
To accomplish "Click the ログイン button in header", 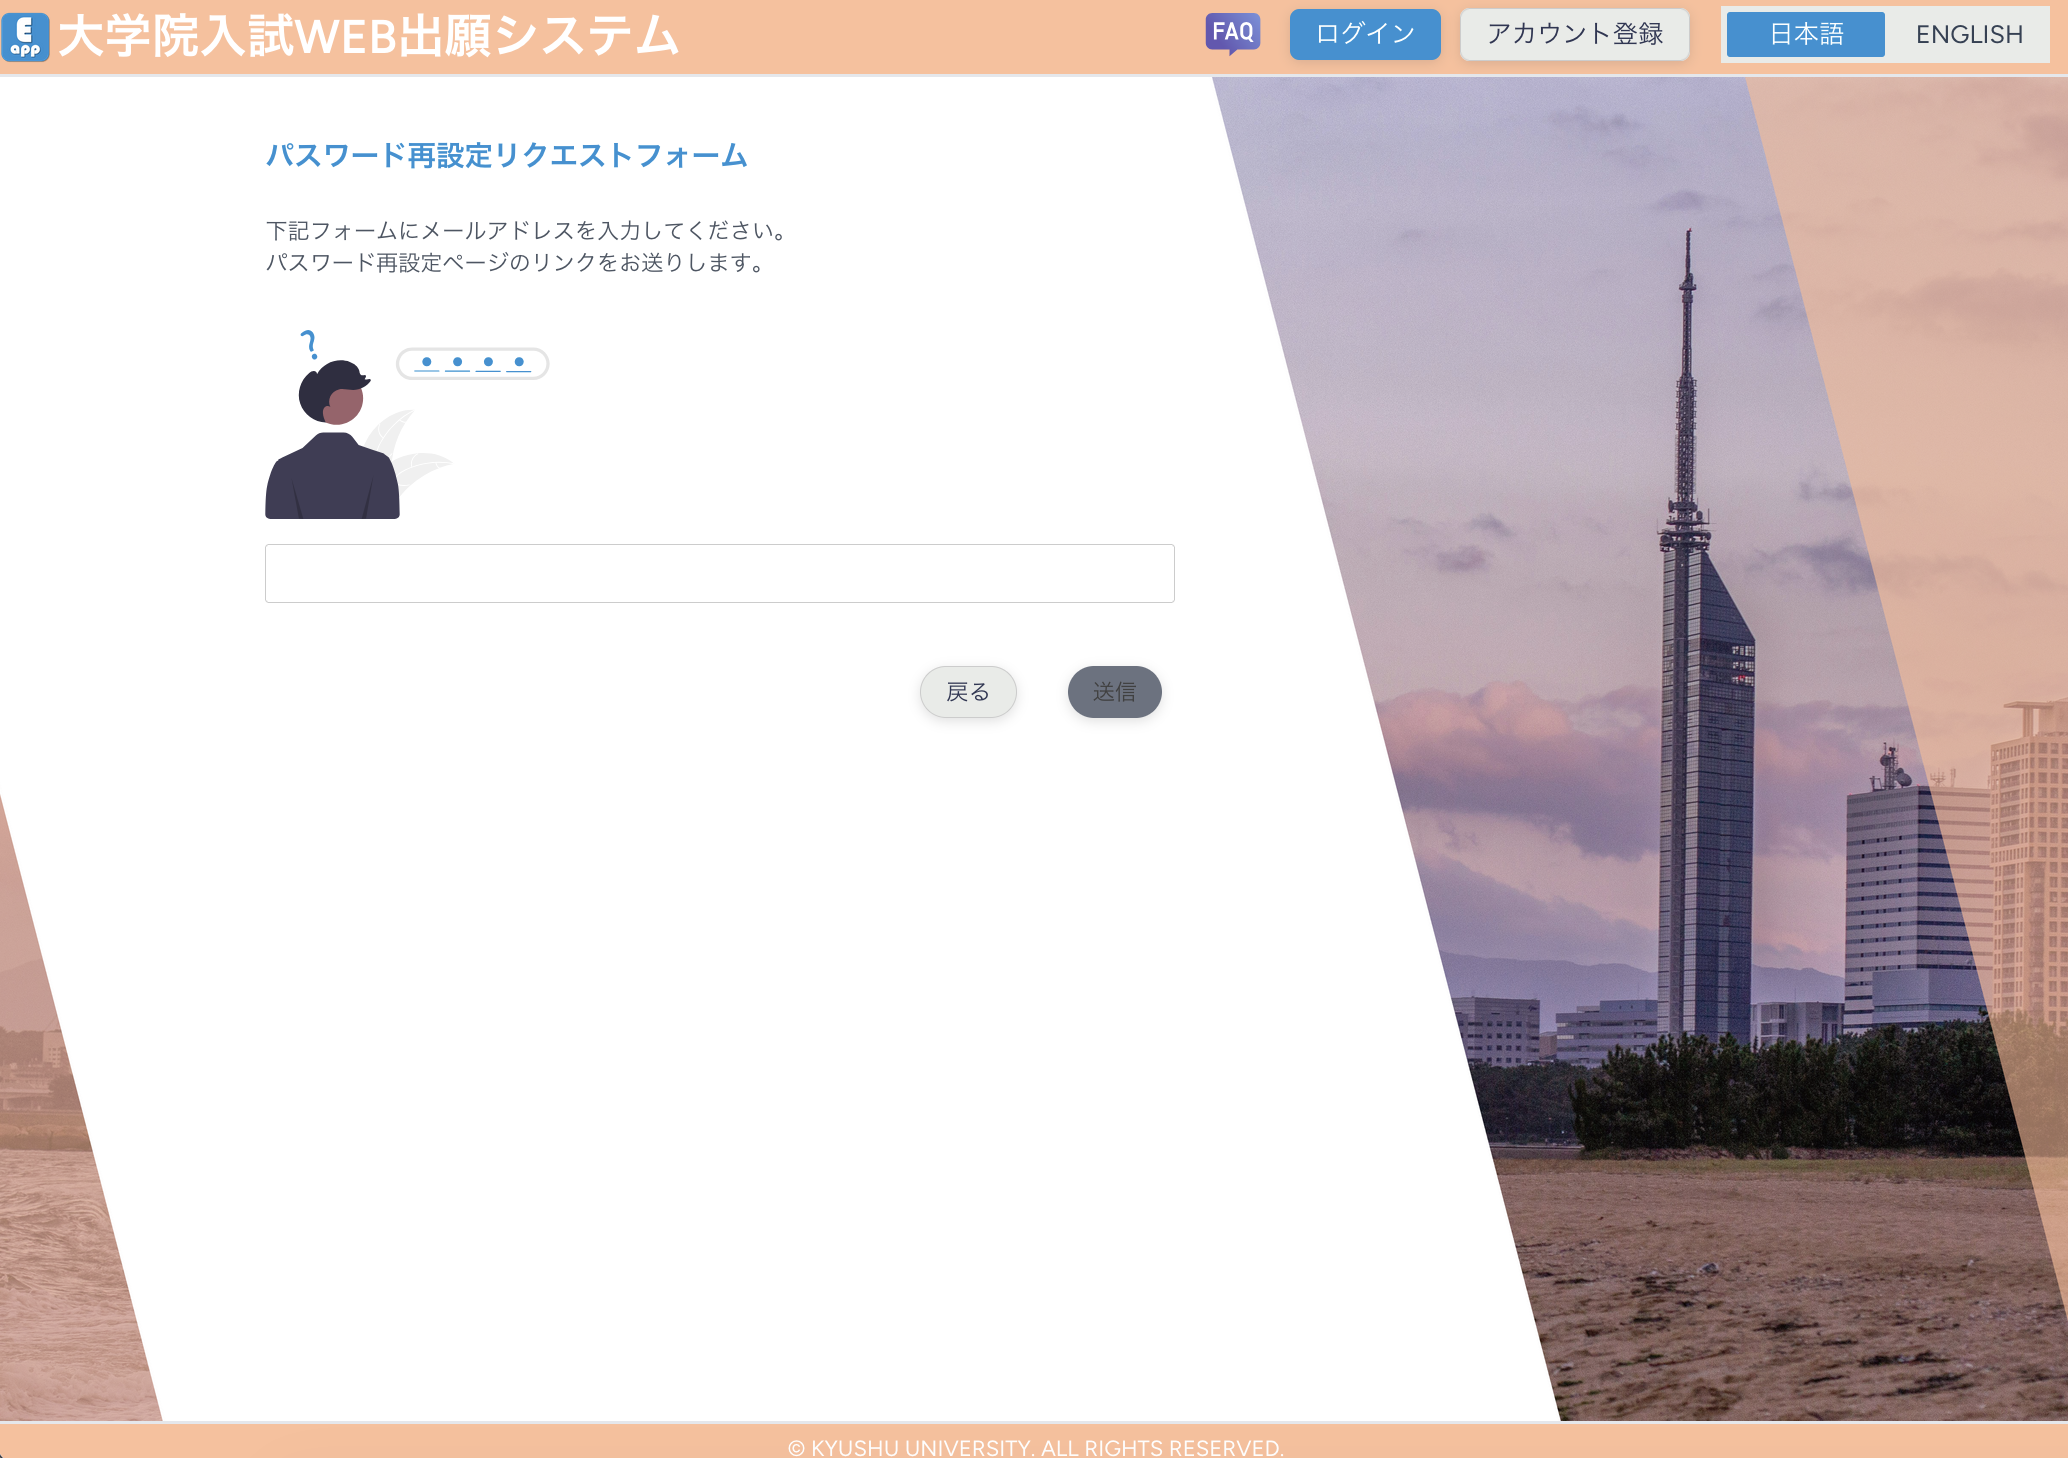I will coord(1364,34).
